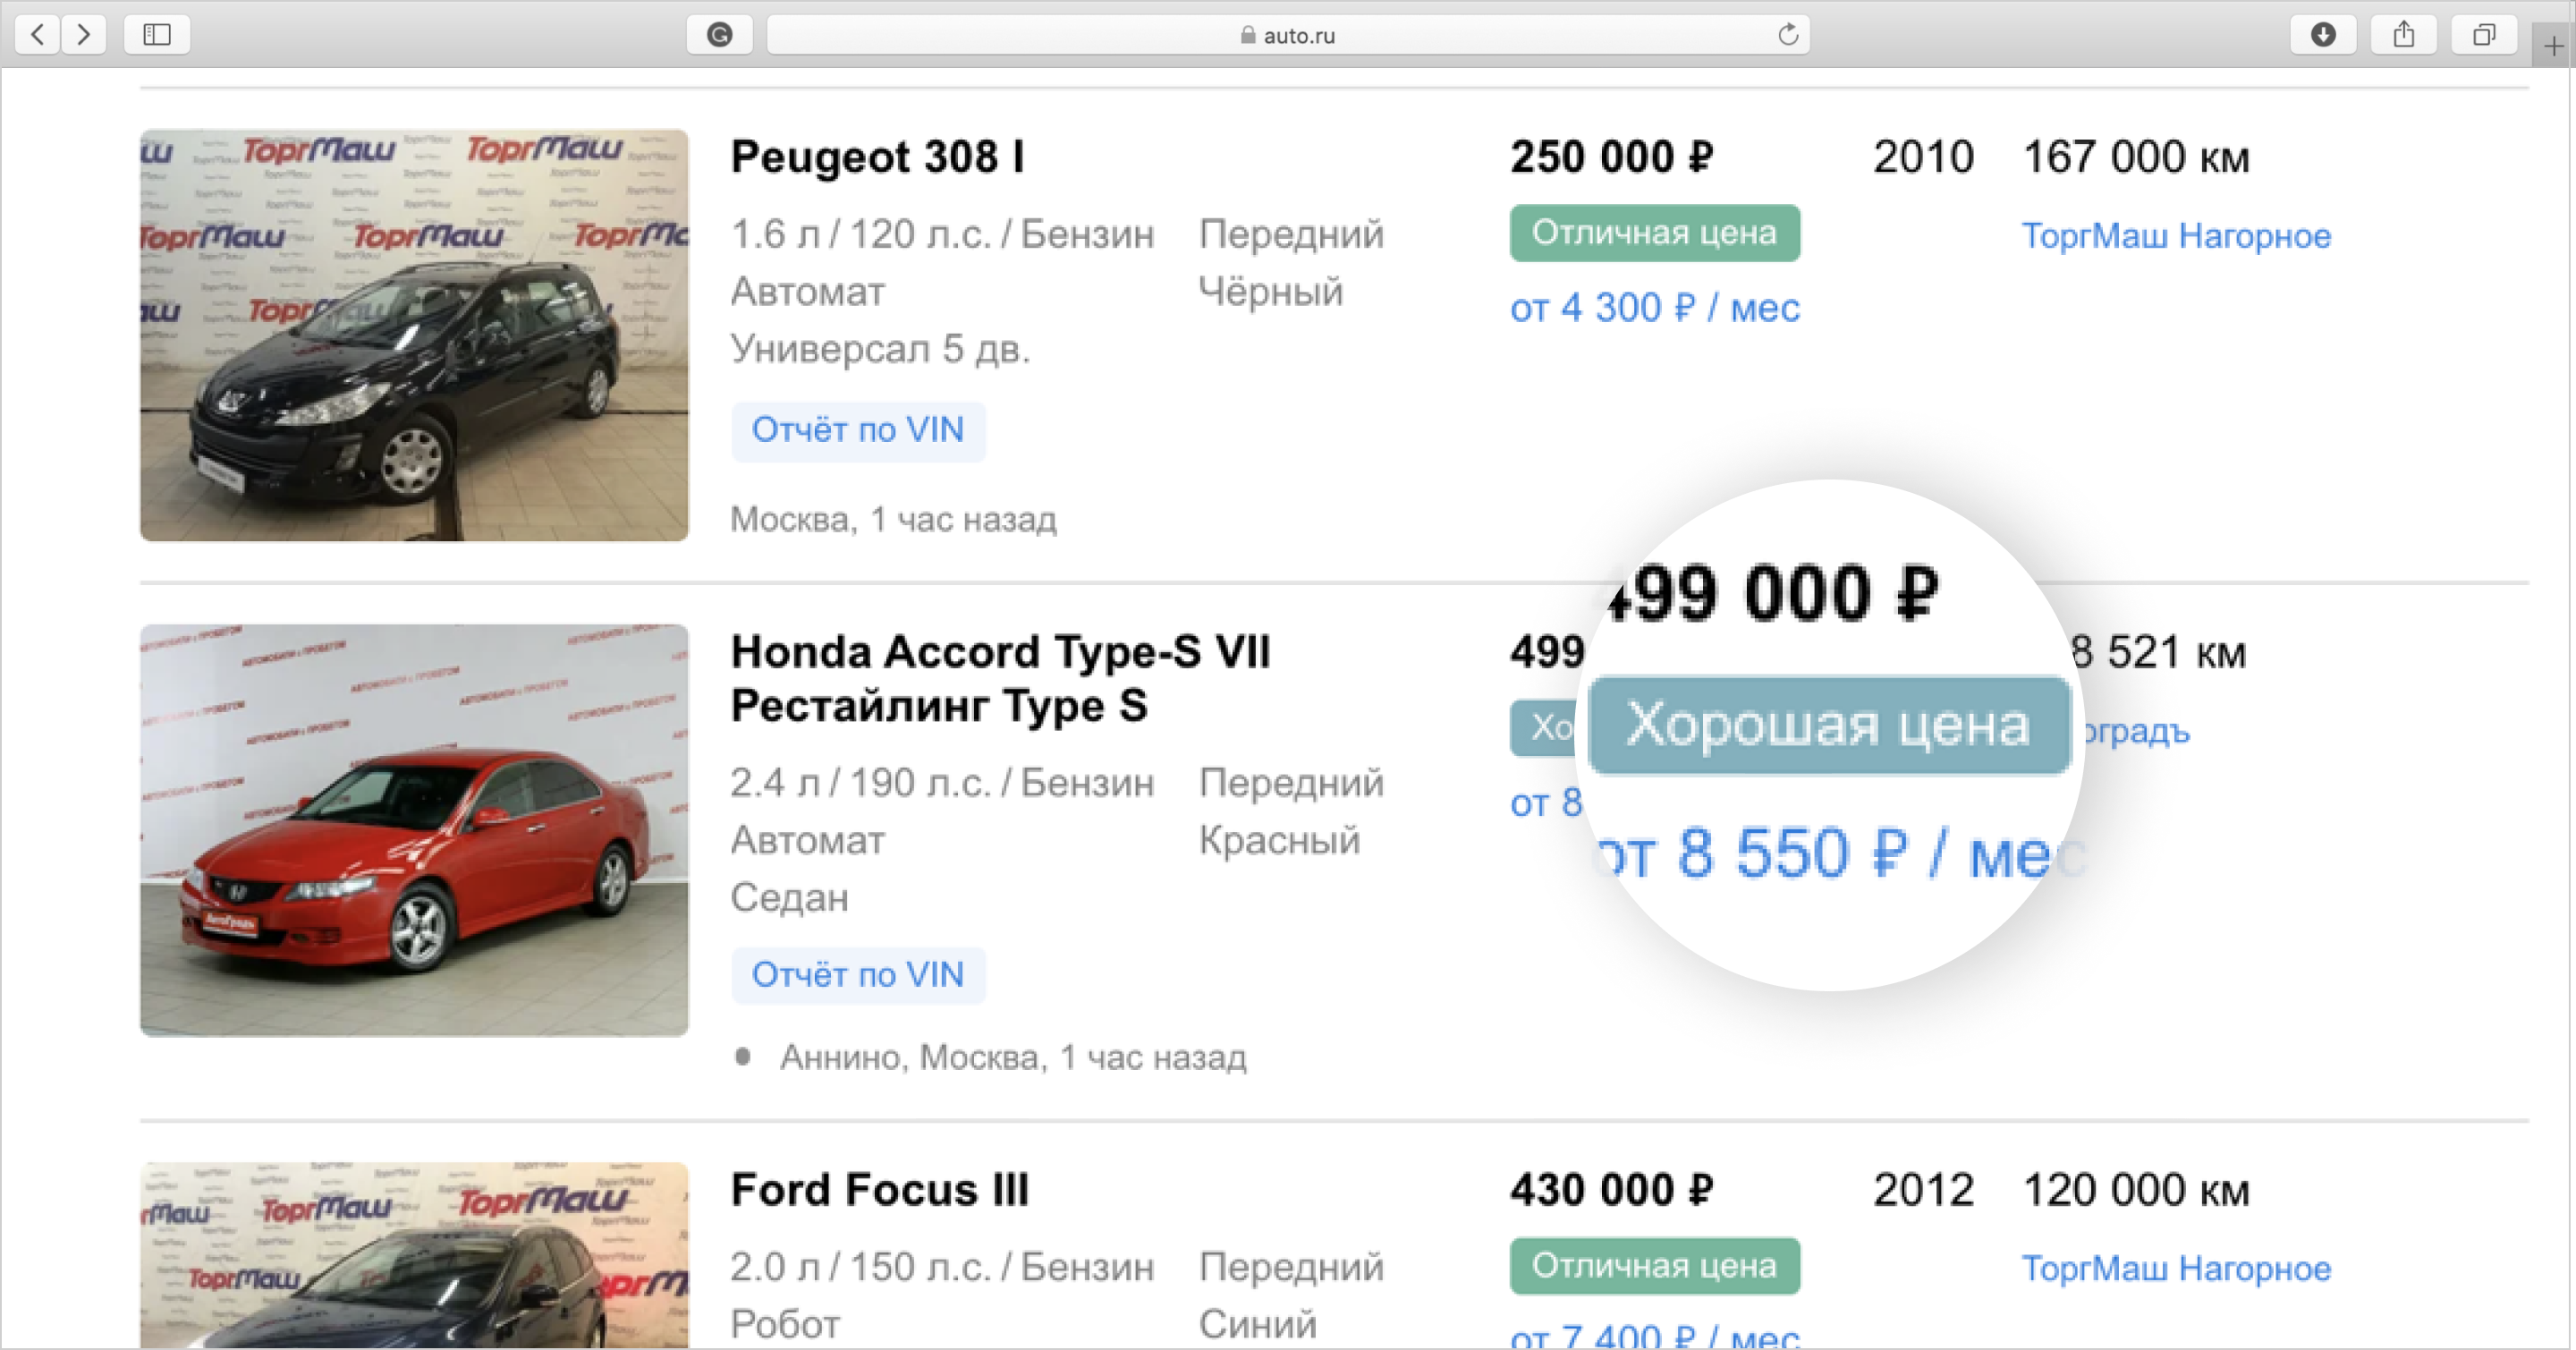Open Ford Focus III listing title
Image resolution: width=2576 pixels, height=1350 pixels.
tap(879, 1190)
